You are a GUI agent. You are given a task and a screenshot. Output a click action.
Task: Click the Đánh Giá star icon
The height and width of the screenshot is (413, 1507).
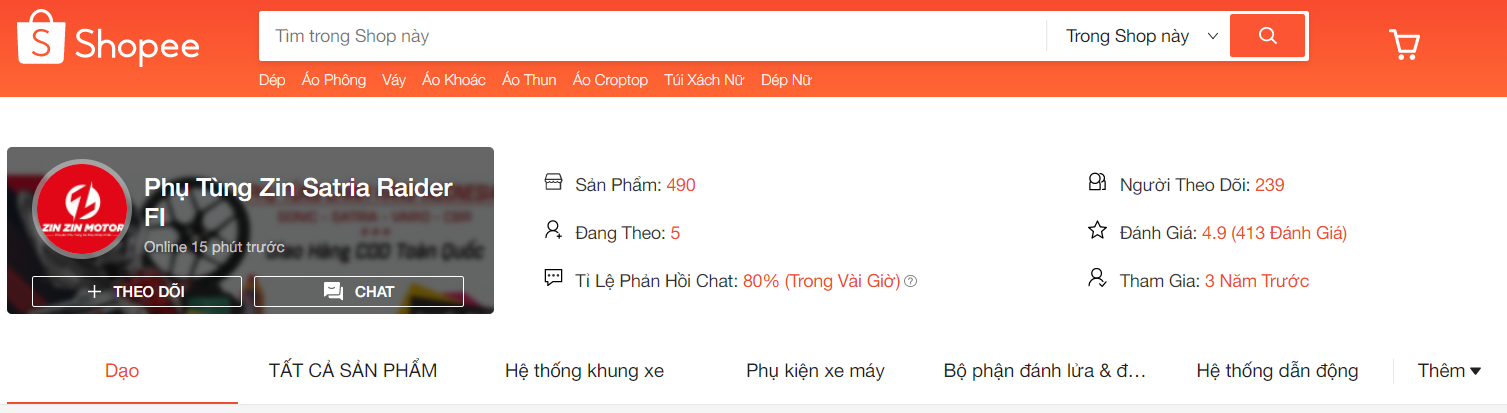pos(1097,231)
